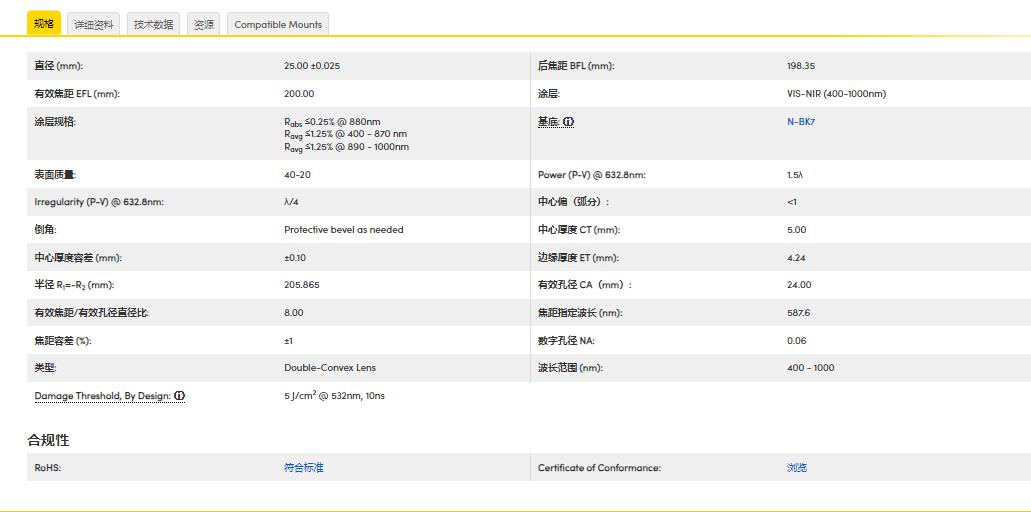The height and width of the screenshot is (512, 1031).
Task: Select center thickness value 5.00
Action: (x=796, y=229)
